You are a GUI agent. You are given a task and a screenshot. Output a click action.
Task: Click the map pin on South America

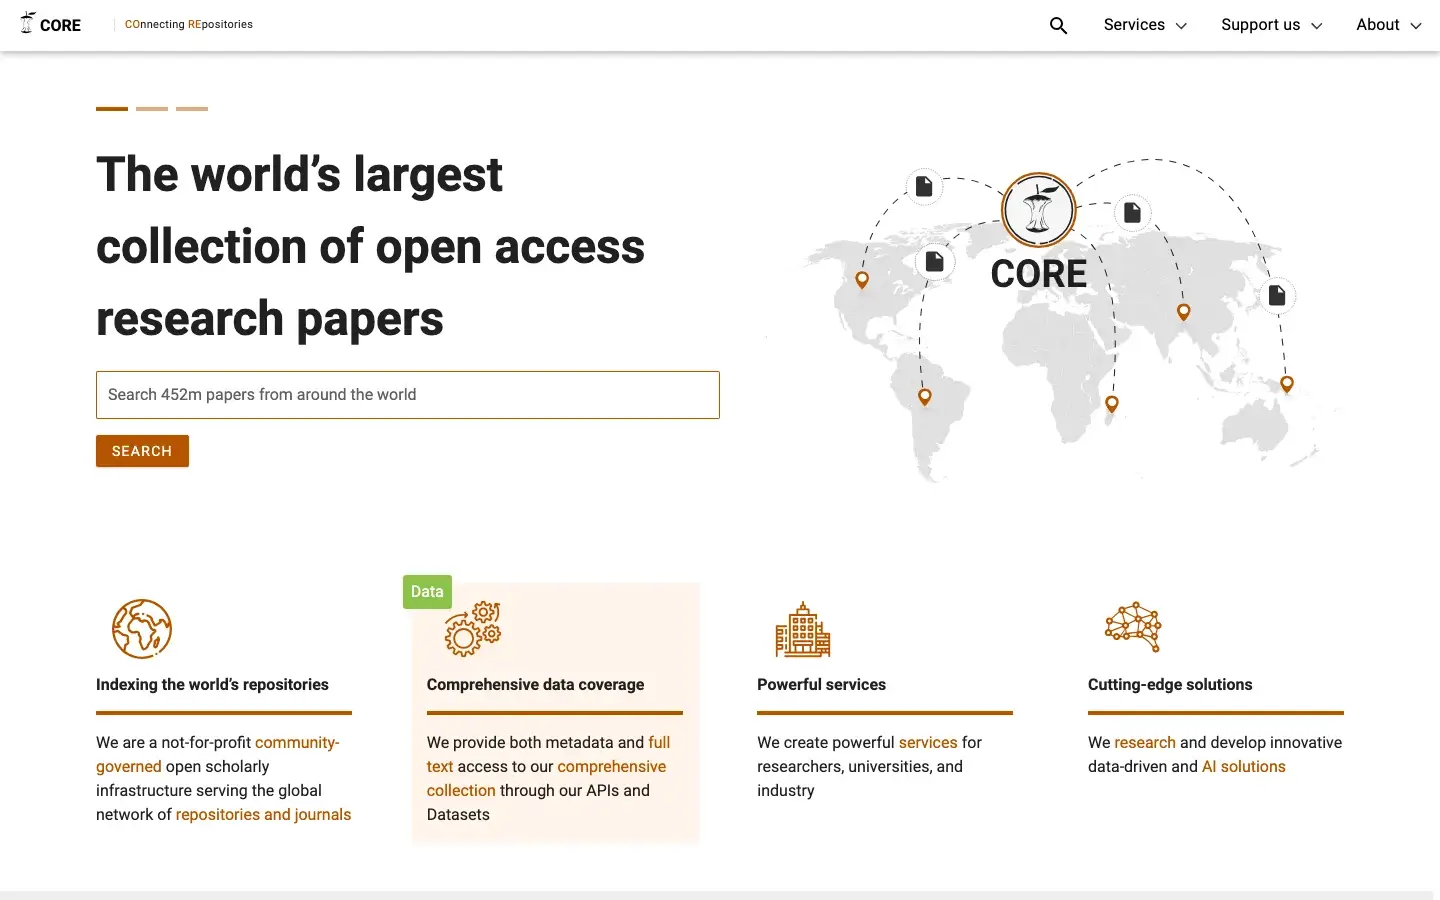(x=925, y=398)
